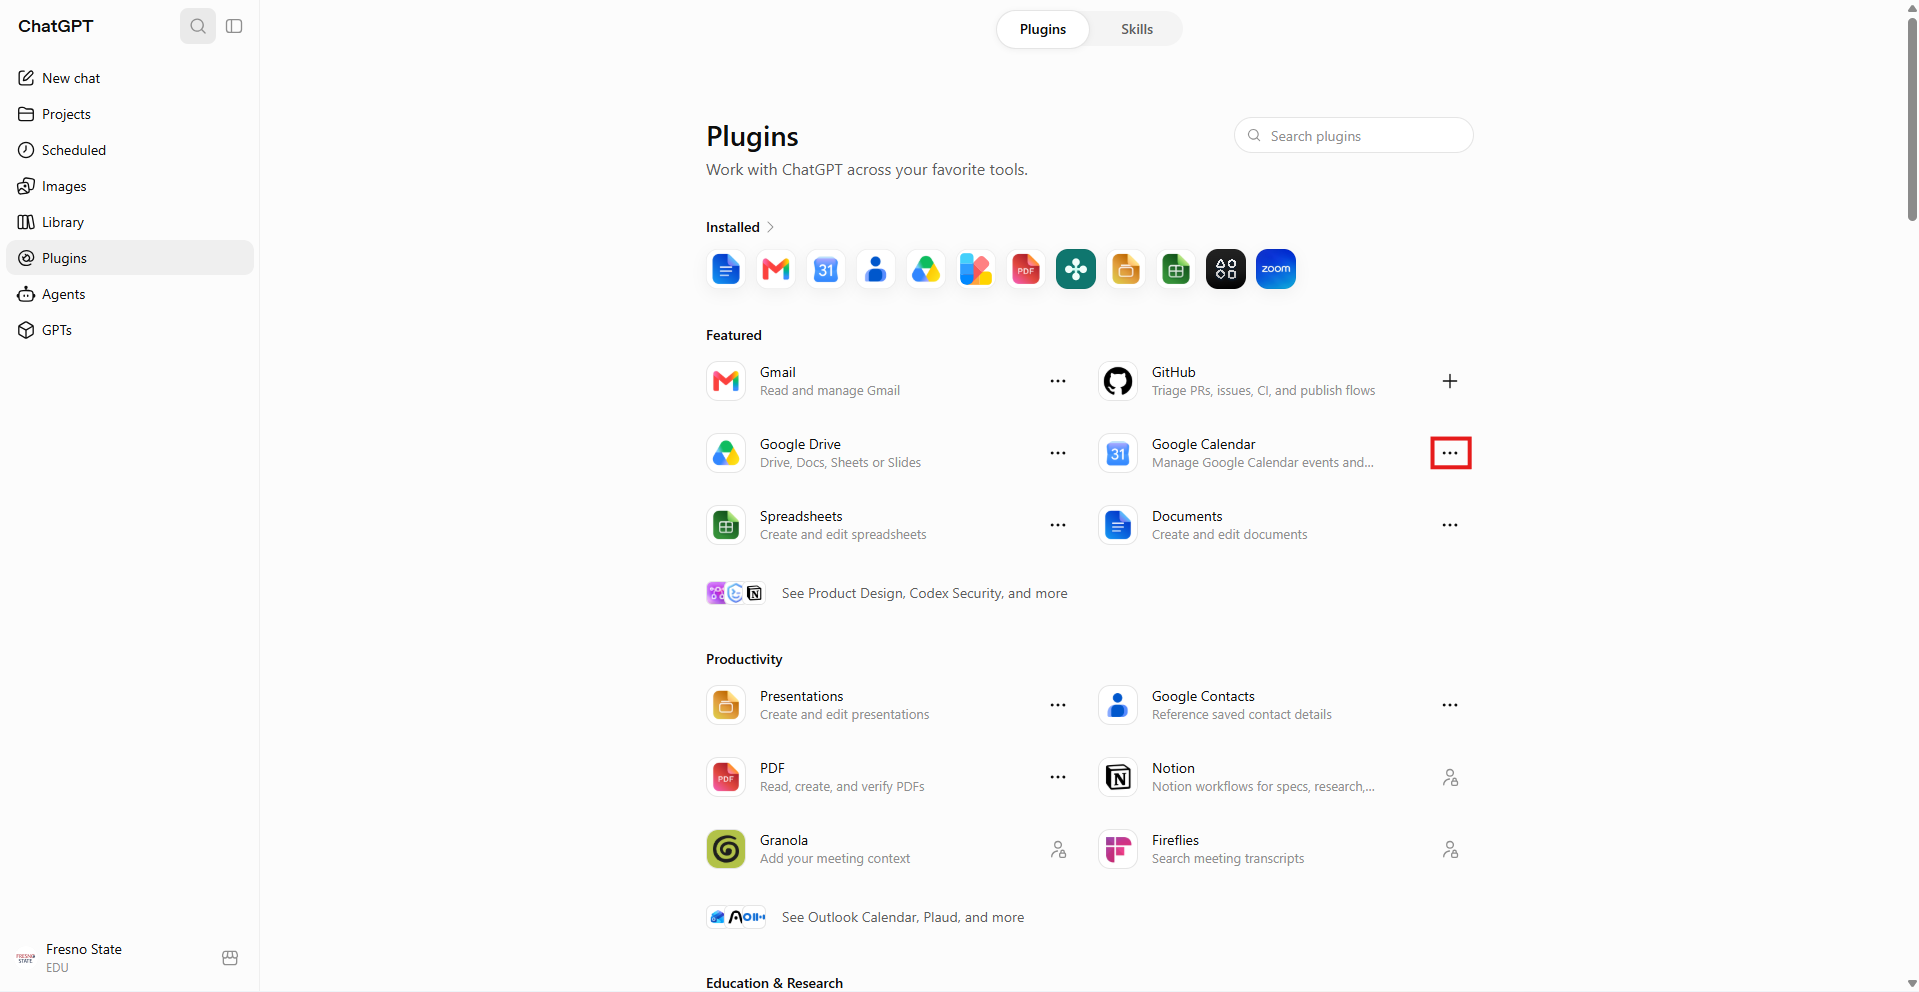This screenshot has width=1919, height=992.
Task: Select the Plugins tab at top
Action: point(1043,29)
